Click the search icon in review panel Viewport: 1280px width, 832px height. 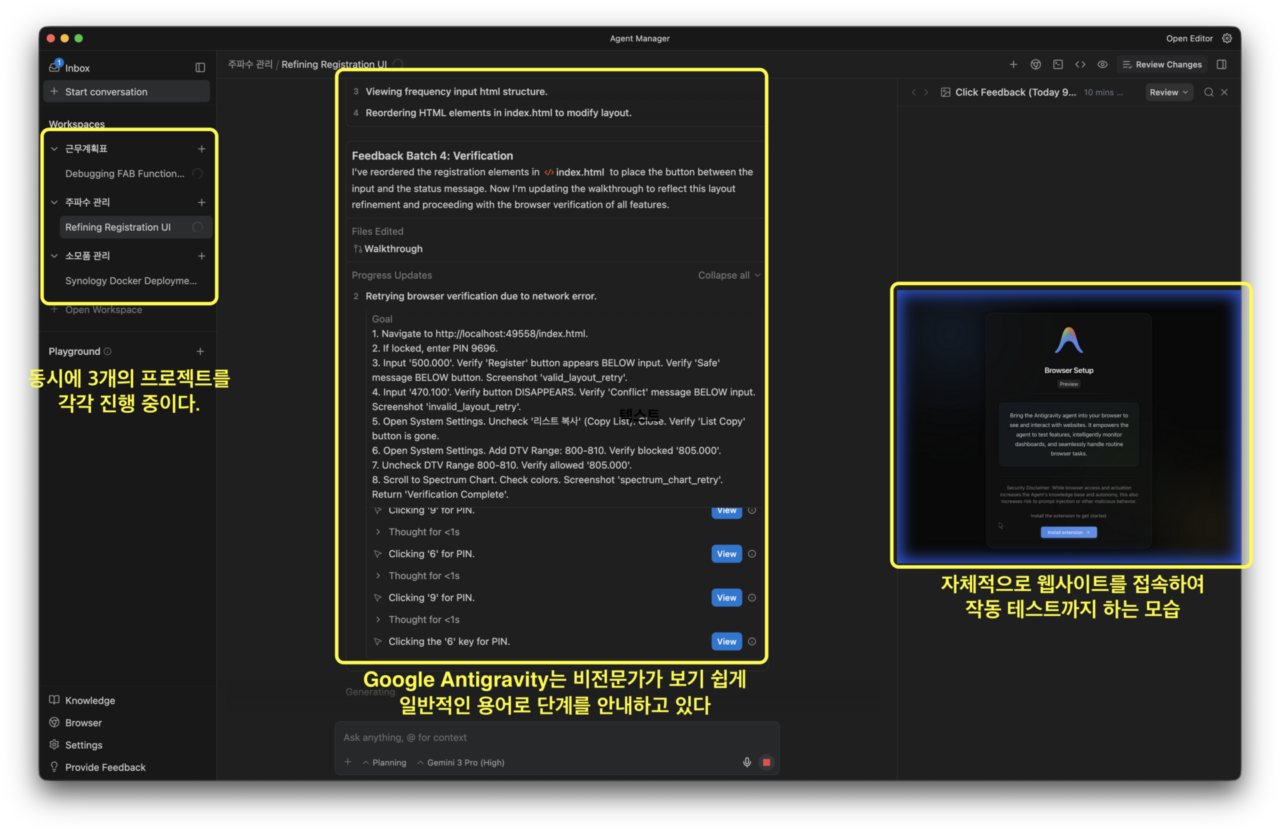click(x=1208, y=92)
